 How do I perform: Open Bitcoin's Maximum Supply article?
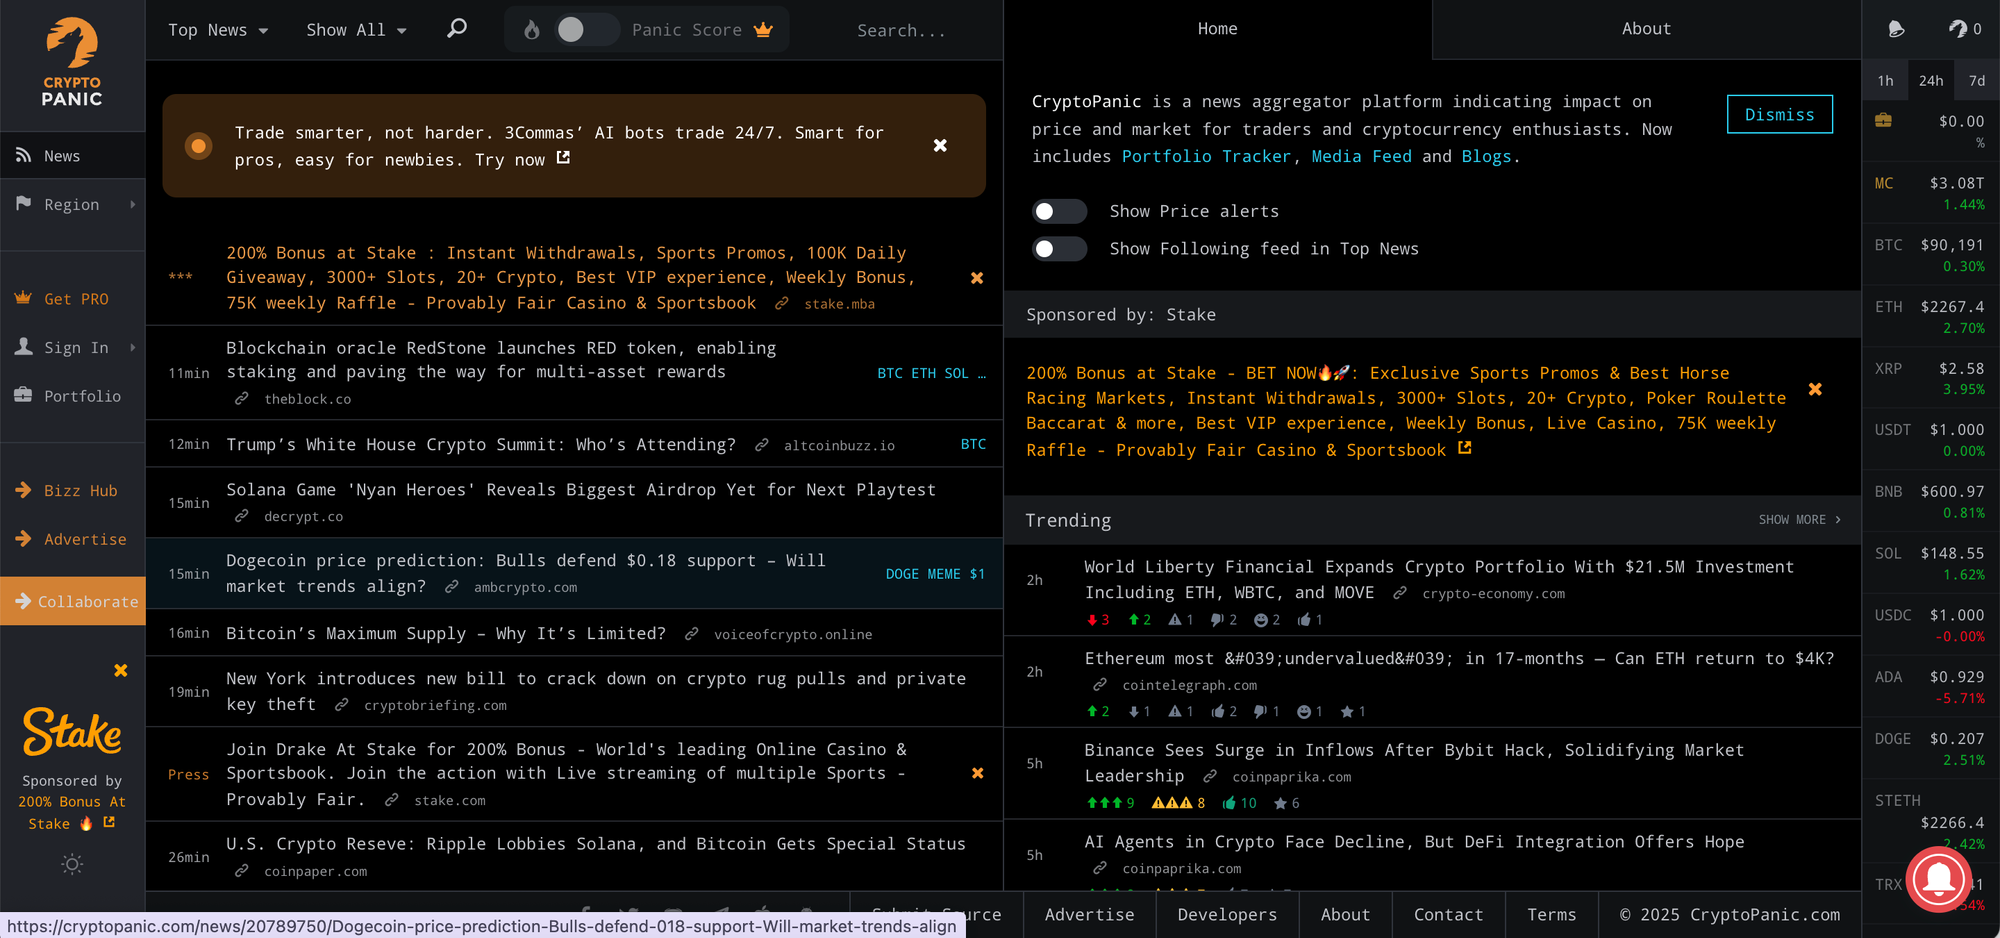(x=446, y=633)
